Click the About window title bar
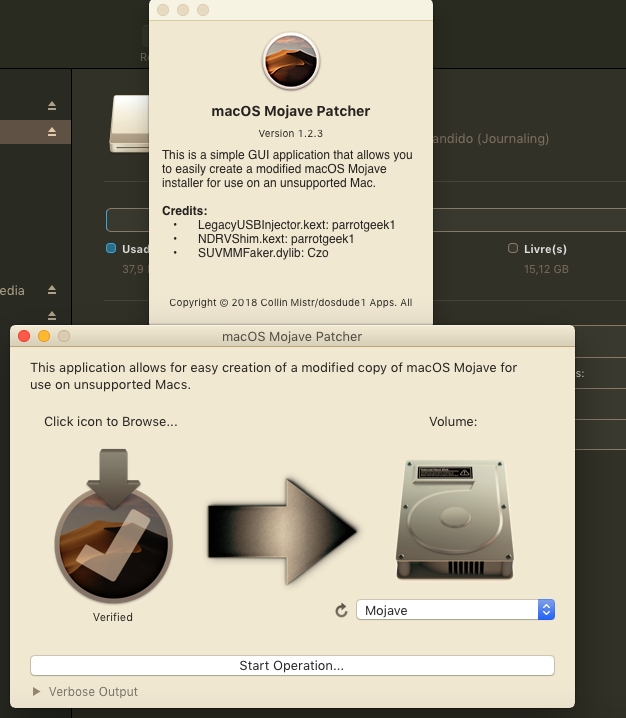 coord(291,10)
